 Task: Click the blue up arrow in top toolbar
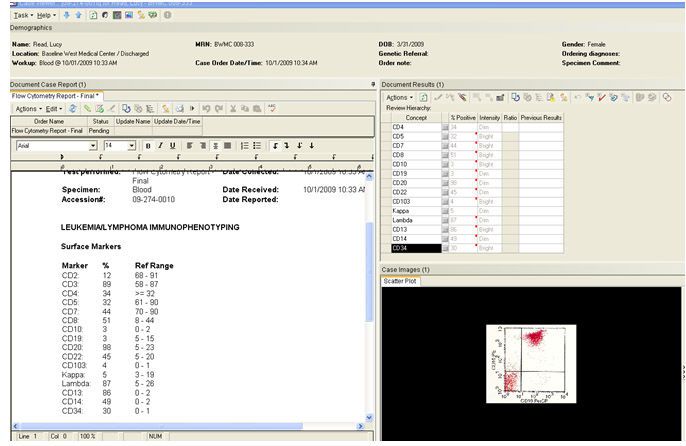[78, 16]
